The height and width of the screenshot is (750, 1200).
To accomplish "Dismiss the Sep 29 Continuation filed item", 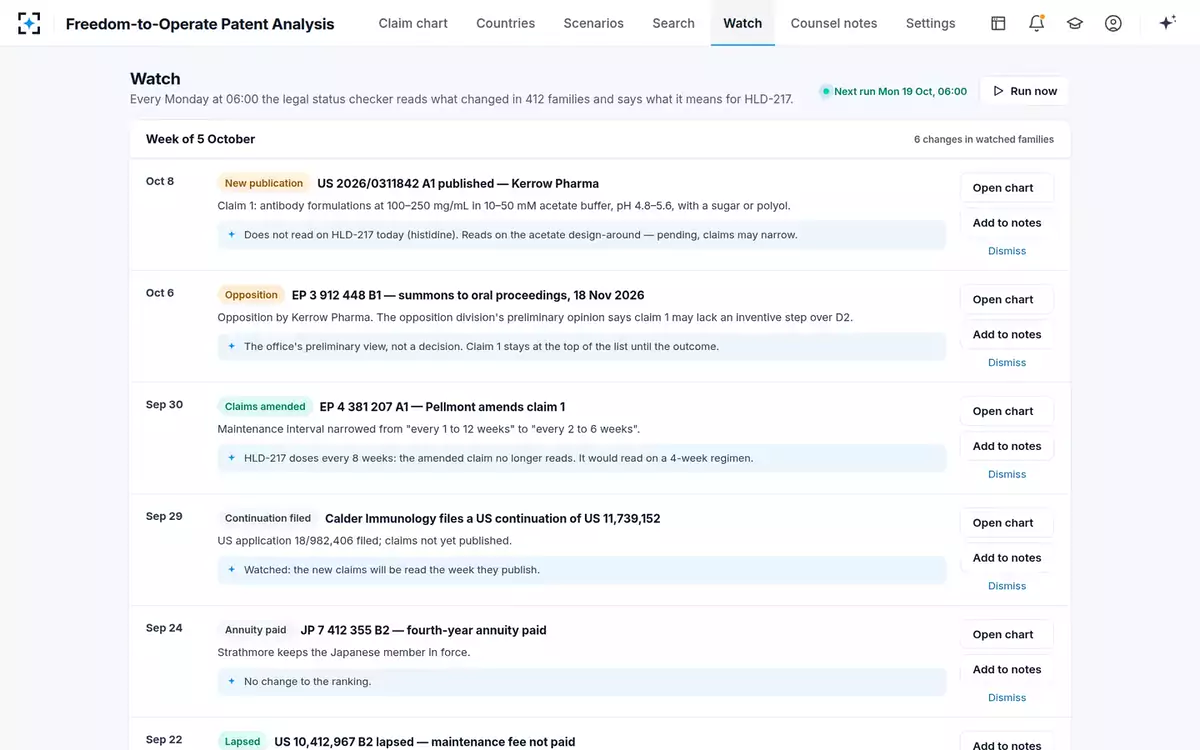I will pos(1007,586).
